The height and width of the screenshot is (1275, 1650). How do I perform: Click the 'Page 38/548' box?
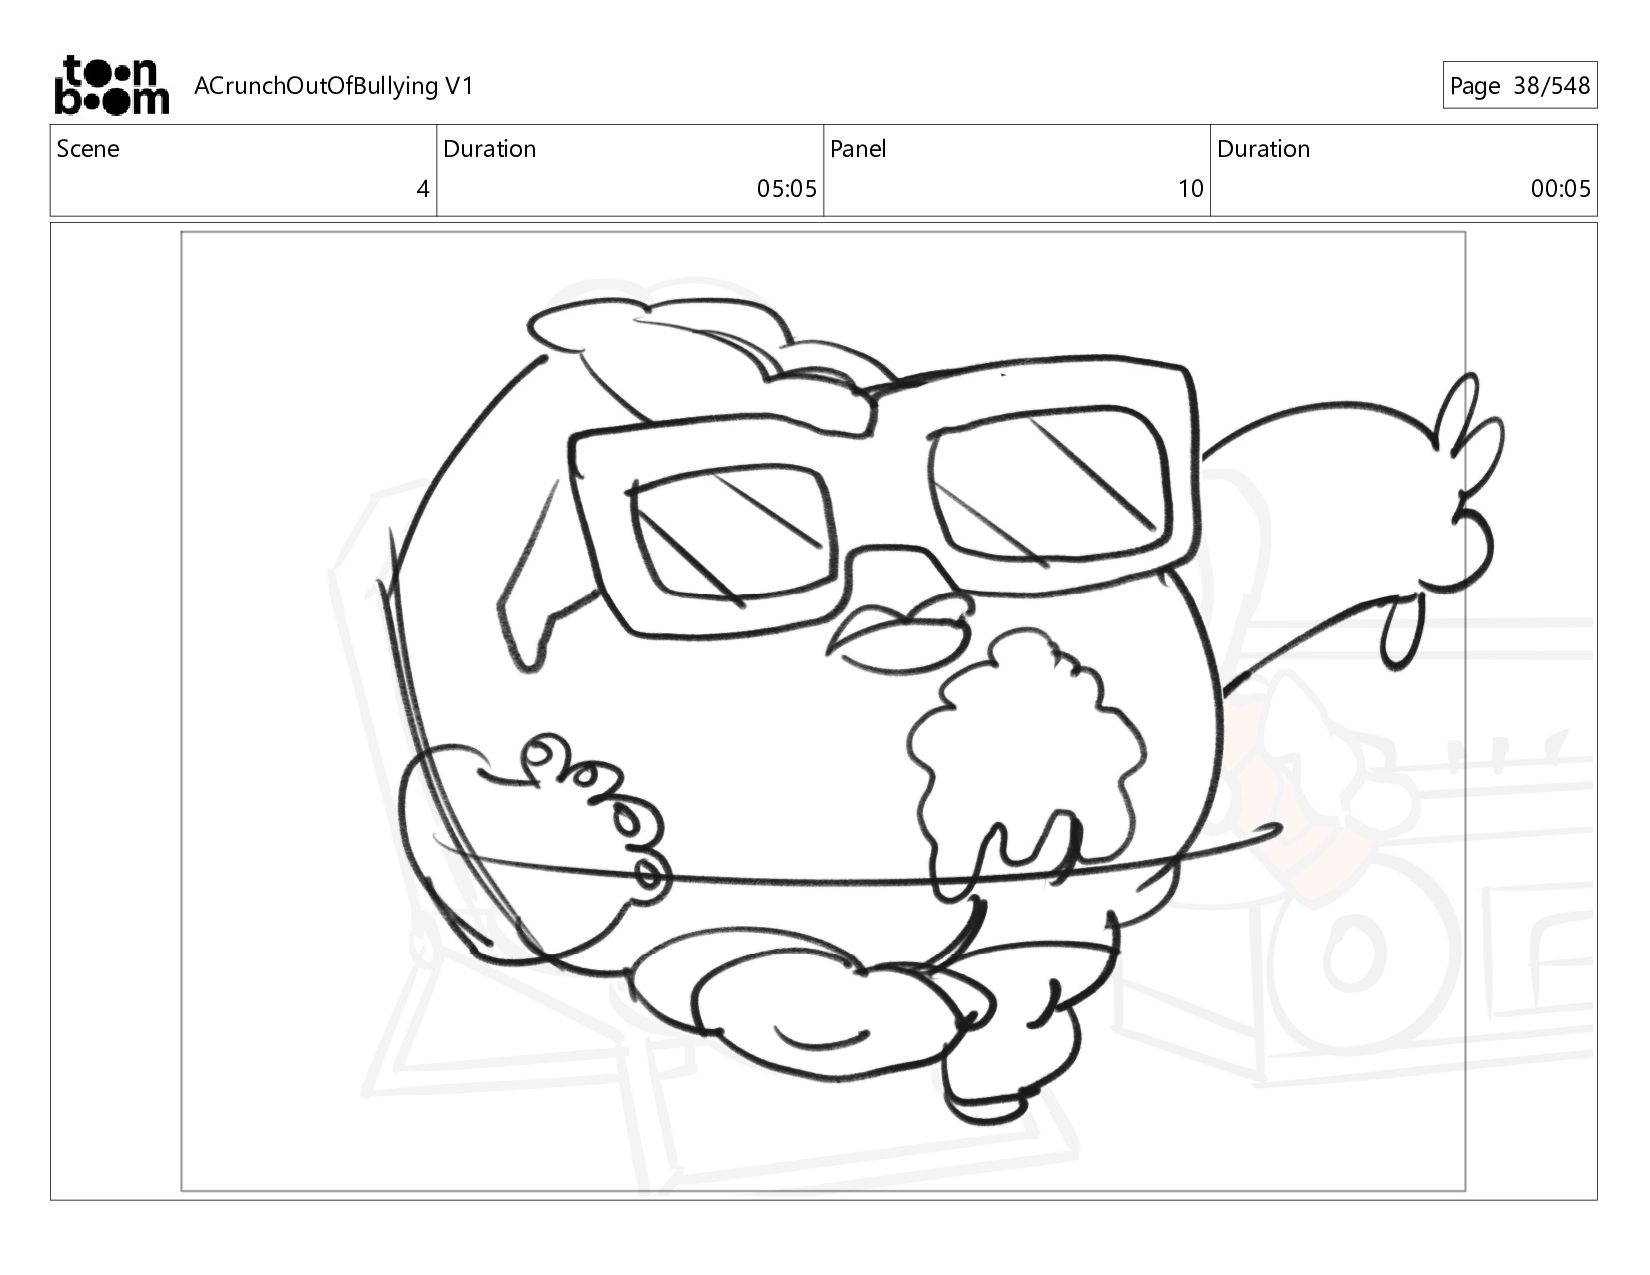(x=1519, y=85)
